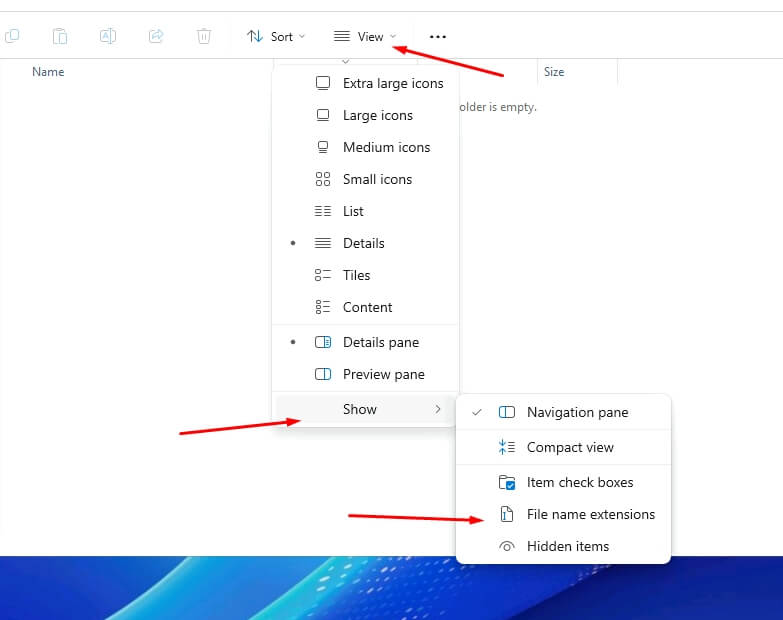Enable Item check boxes

click(x=563, y=482)
